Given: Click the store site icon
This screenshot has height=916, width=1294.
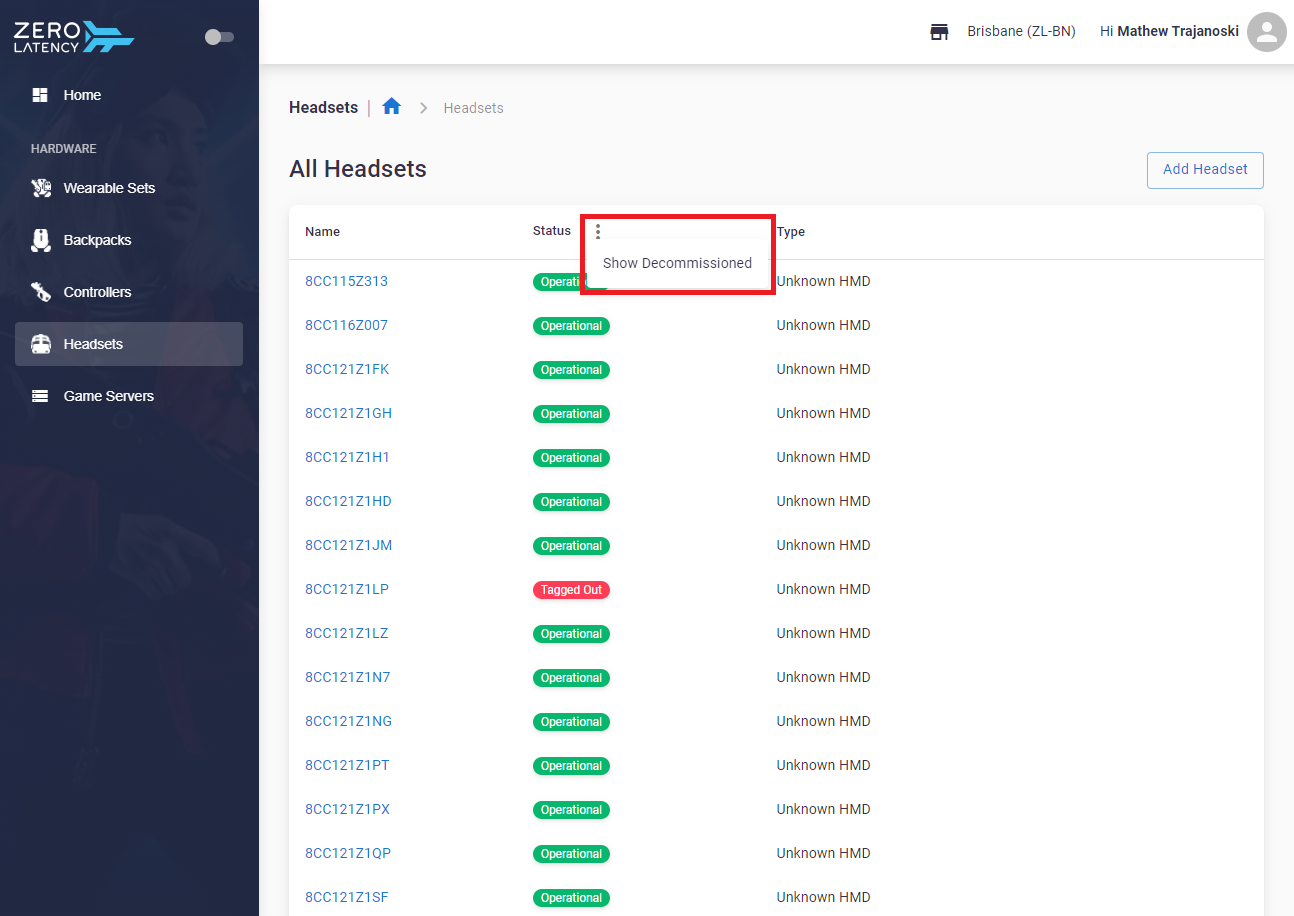Looking at the screenshot, I should (939, 32).
